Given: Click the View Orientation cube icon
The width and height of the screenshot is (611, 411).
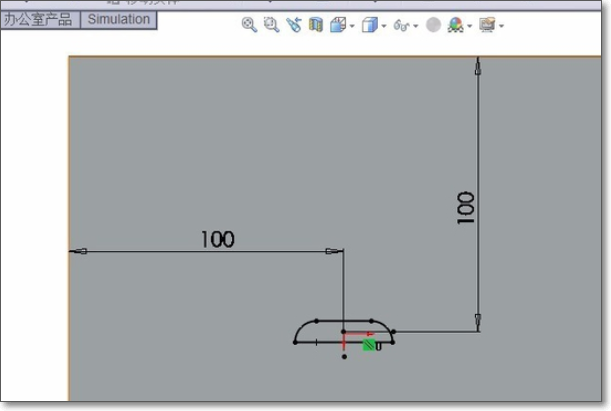Looking at the screenshot, I should click(x=338, y=25).
